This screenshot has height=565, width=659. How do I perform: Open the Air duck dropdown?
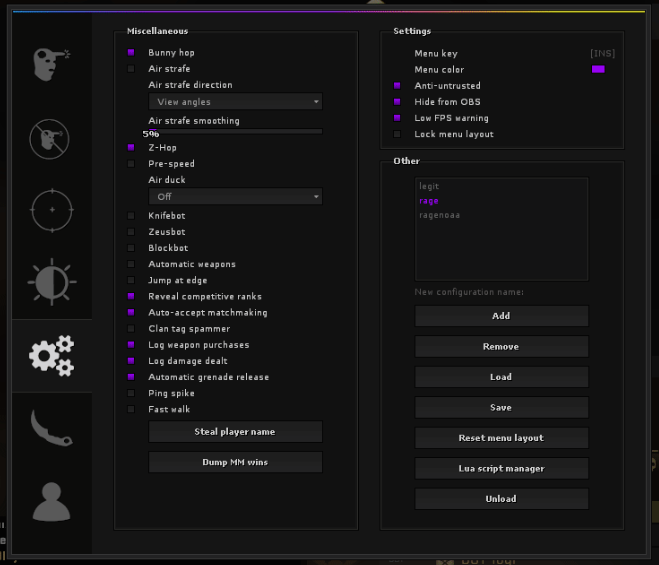point(235,197)
